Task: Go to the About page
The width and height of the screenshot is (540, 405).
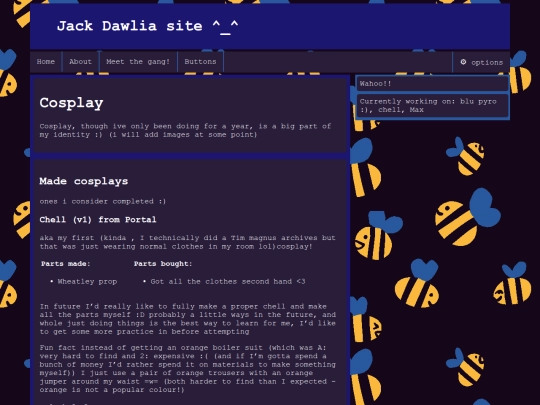Action: point(80,62)
